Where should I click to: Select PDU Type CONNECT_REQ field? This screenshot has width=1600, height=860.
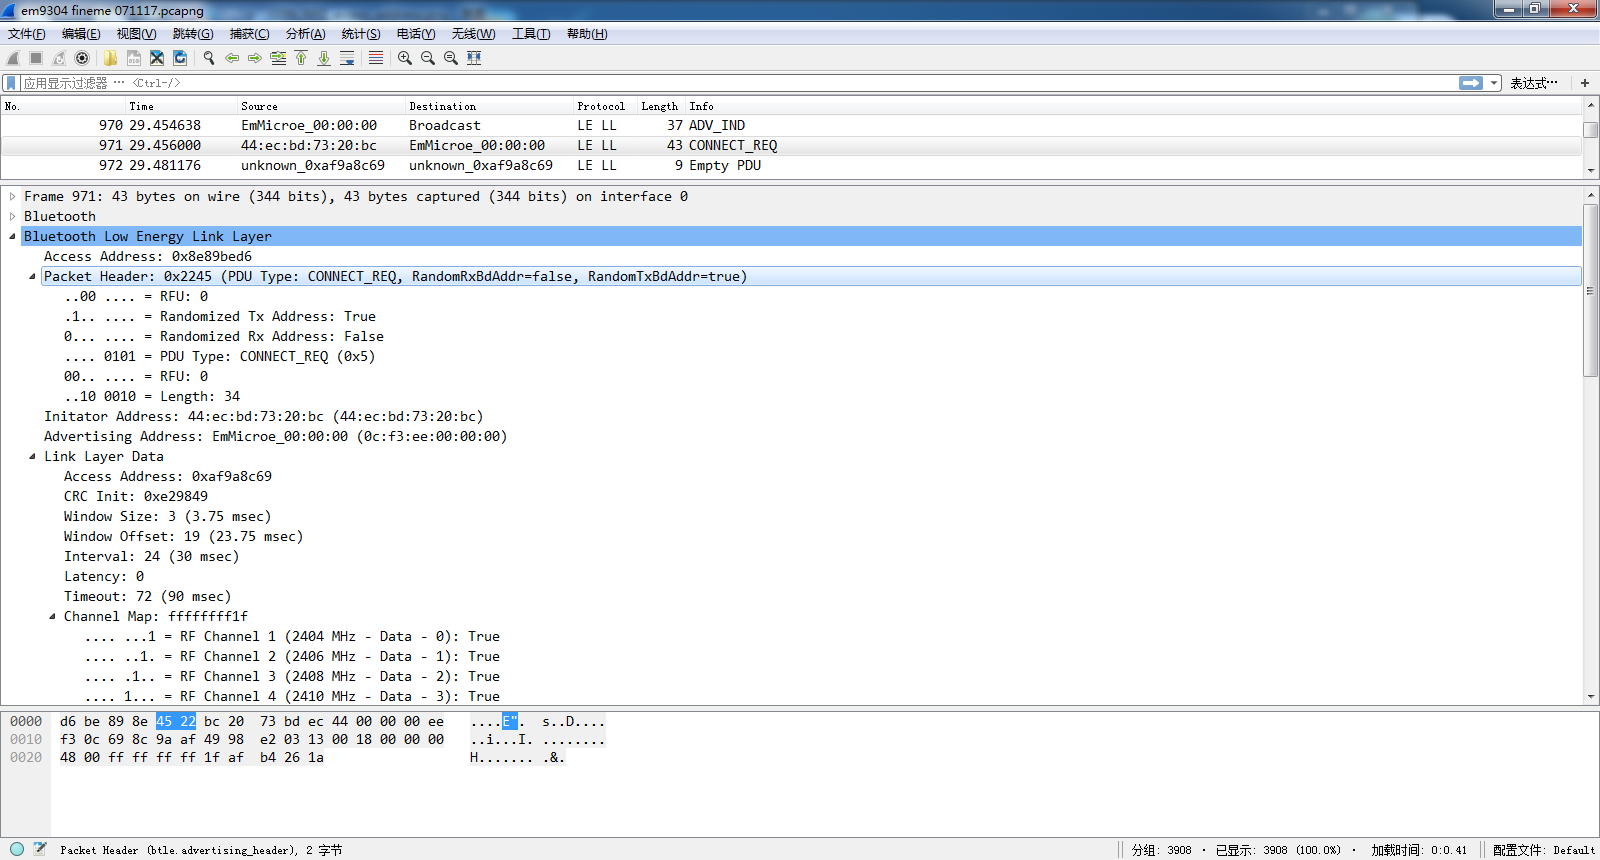pyautogui.click(x=220, y=357)
